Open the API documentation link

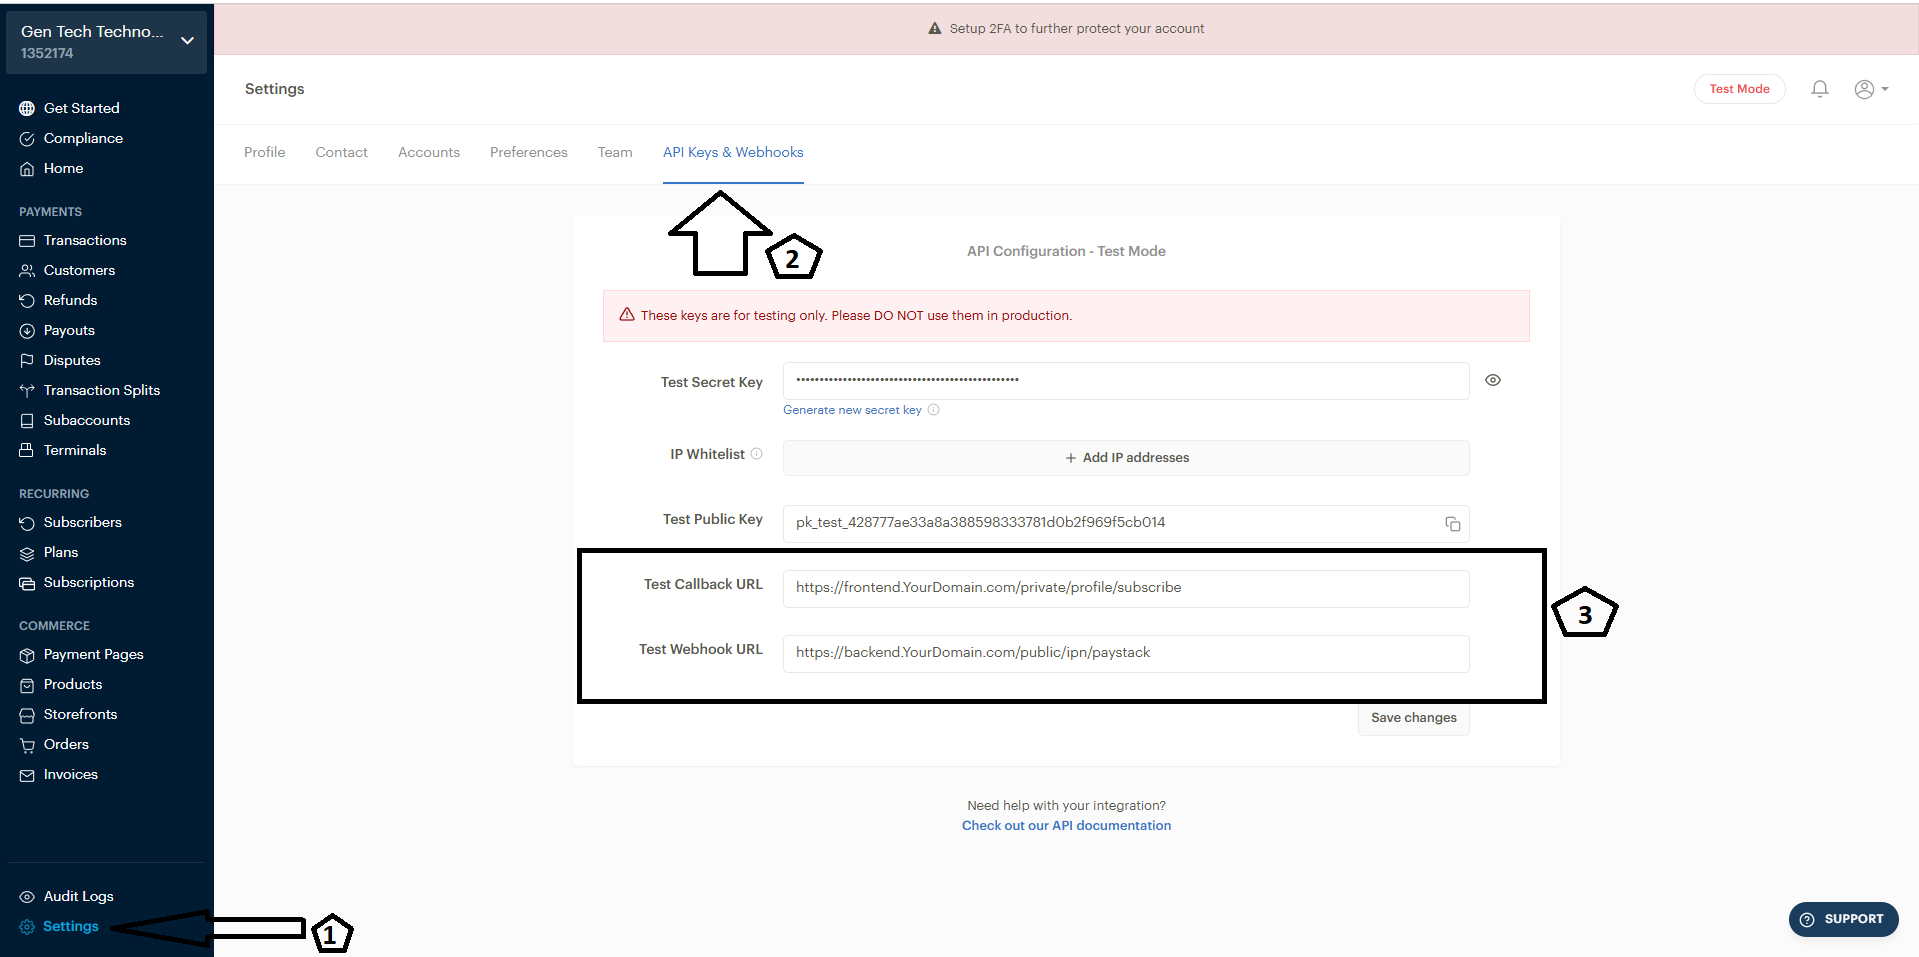[1066, 826]
